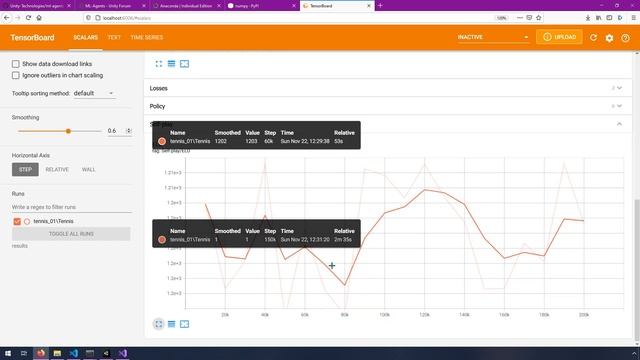
Task: Click the UPLOAD button
Action: coord(559,37)
